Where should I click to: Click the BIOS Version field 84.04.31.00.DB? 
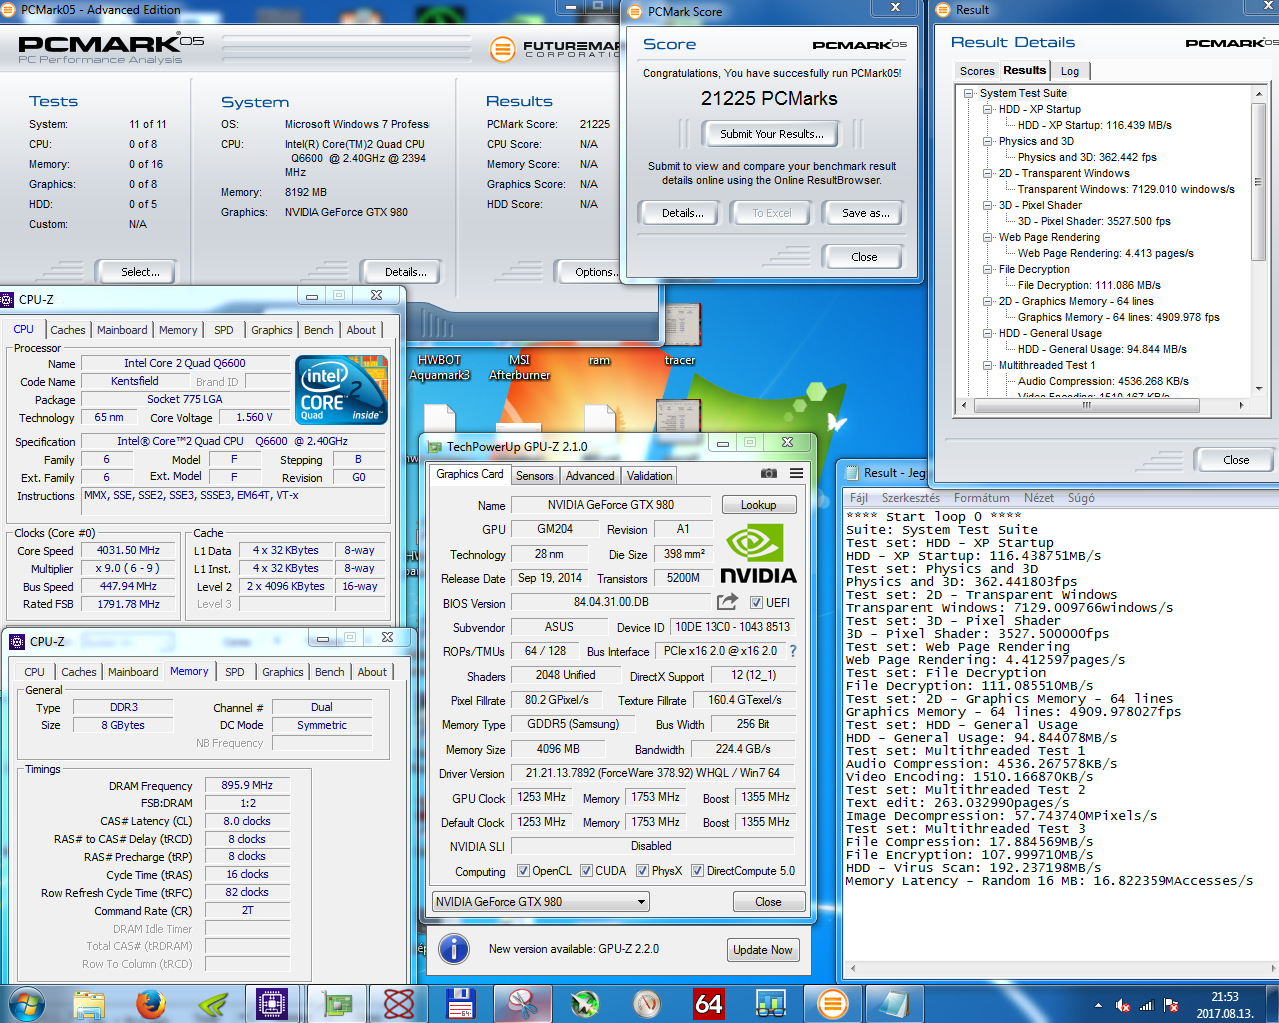point(611,602)
